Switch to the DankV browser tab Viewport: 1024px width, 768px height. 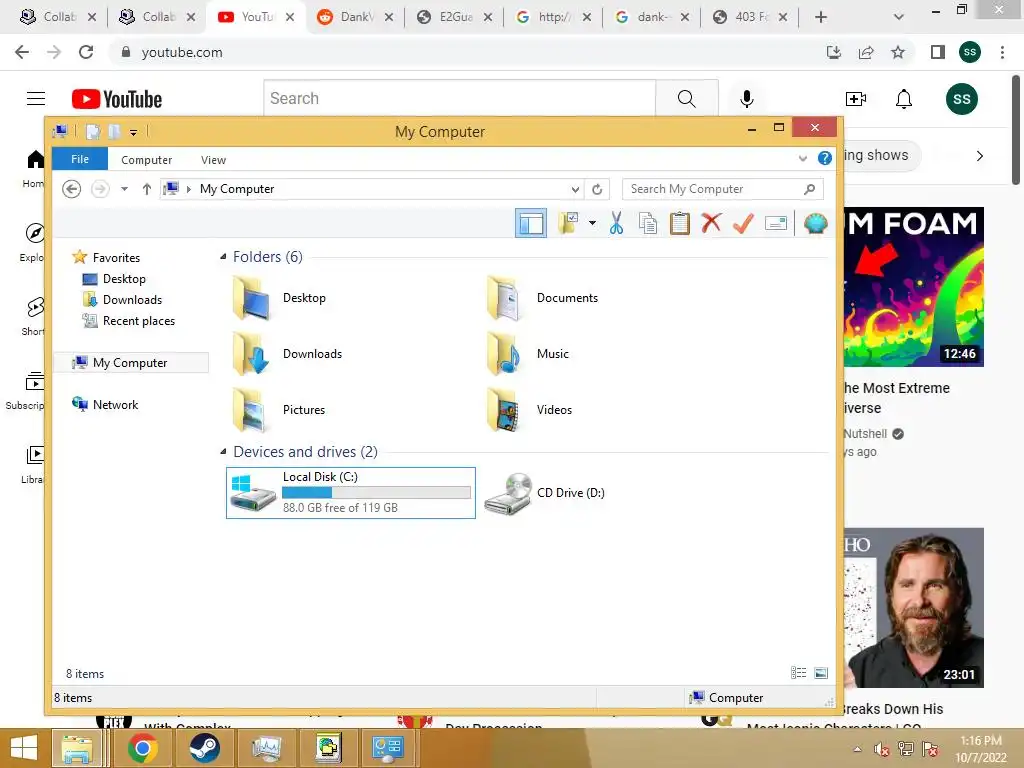(x=356, y=17)
